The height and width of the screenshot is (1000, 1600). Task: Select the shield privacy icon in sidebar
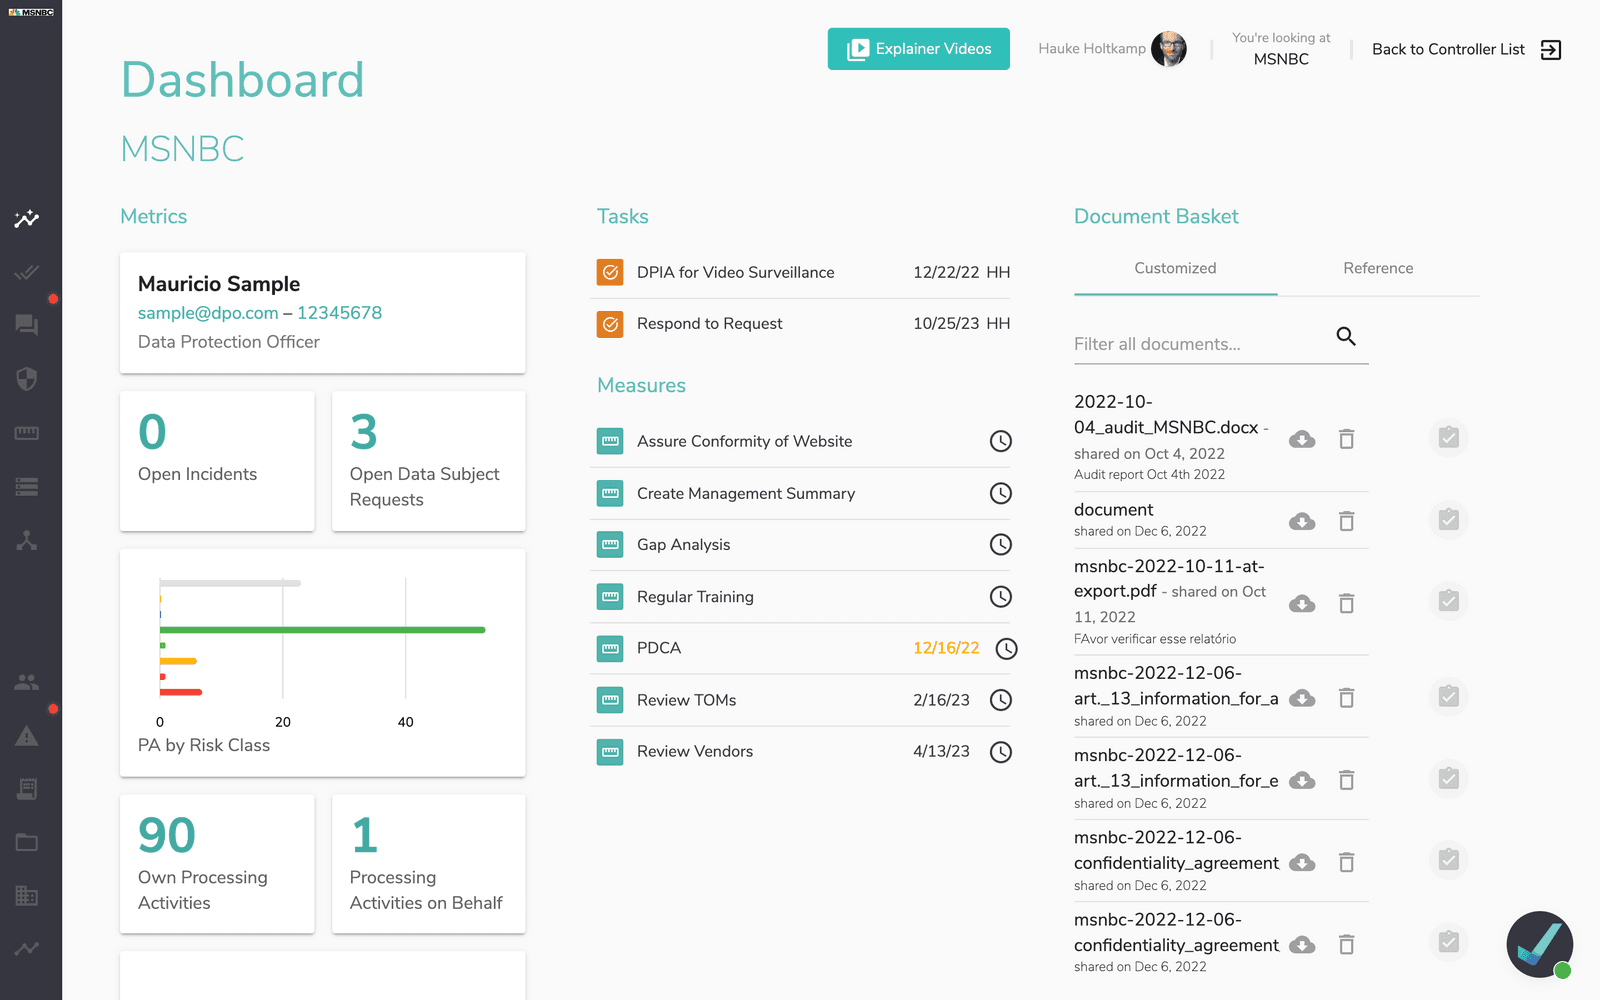point(28,378)
